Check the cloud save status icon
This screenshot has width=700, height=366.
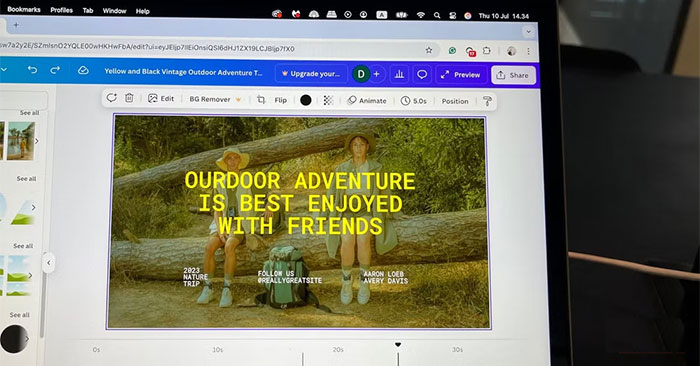(x=83, y=71)
